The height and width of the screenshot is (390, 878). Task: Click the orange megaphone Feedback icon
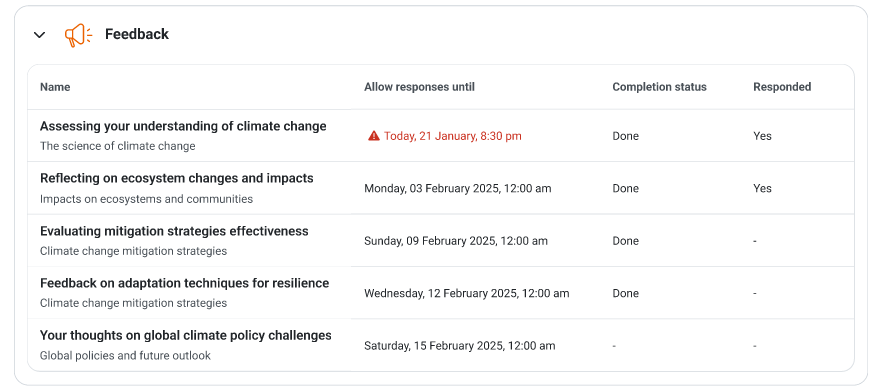(x=78, y=35)
